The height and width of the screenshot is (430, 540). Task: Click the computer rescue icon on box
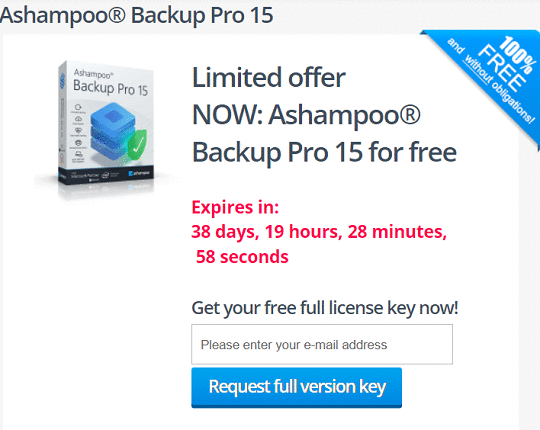[x=79, y=154]
